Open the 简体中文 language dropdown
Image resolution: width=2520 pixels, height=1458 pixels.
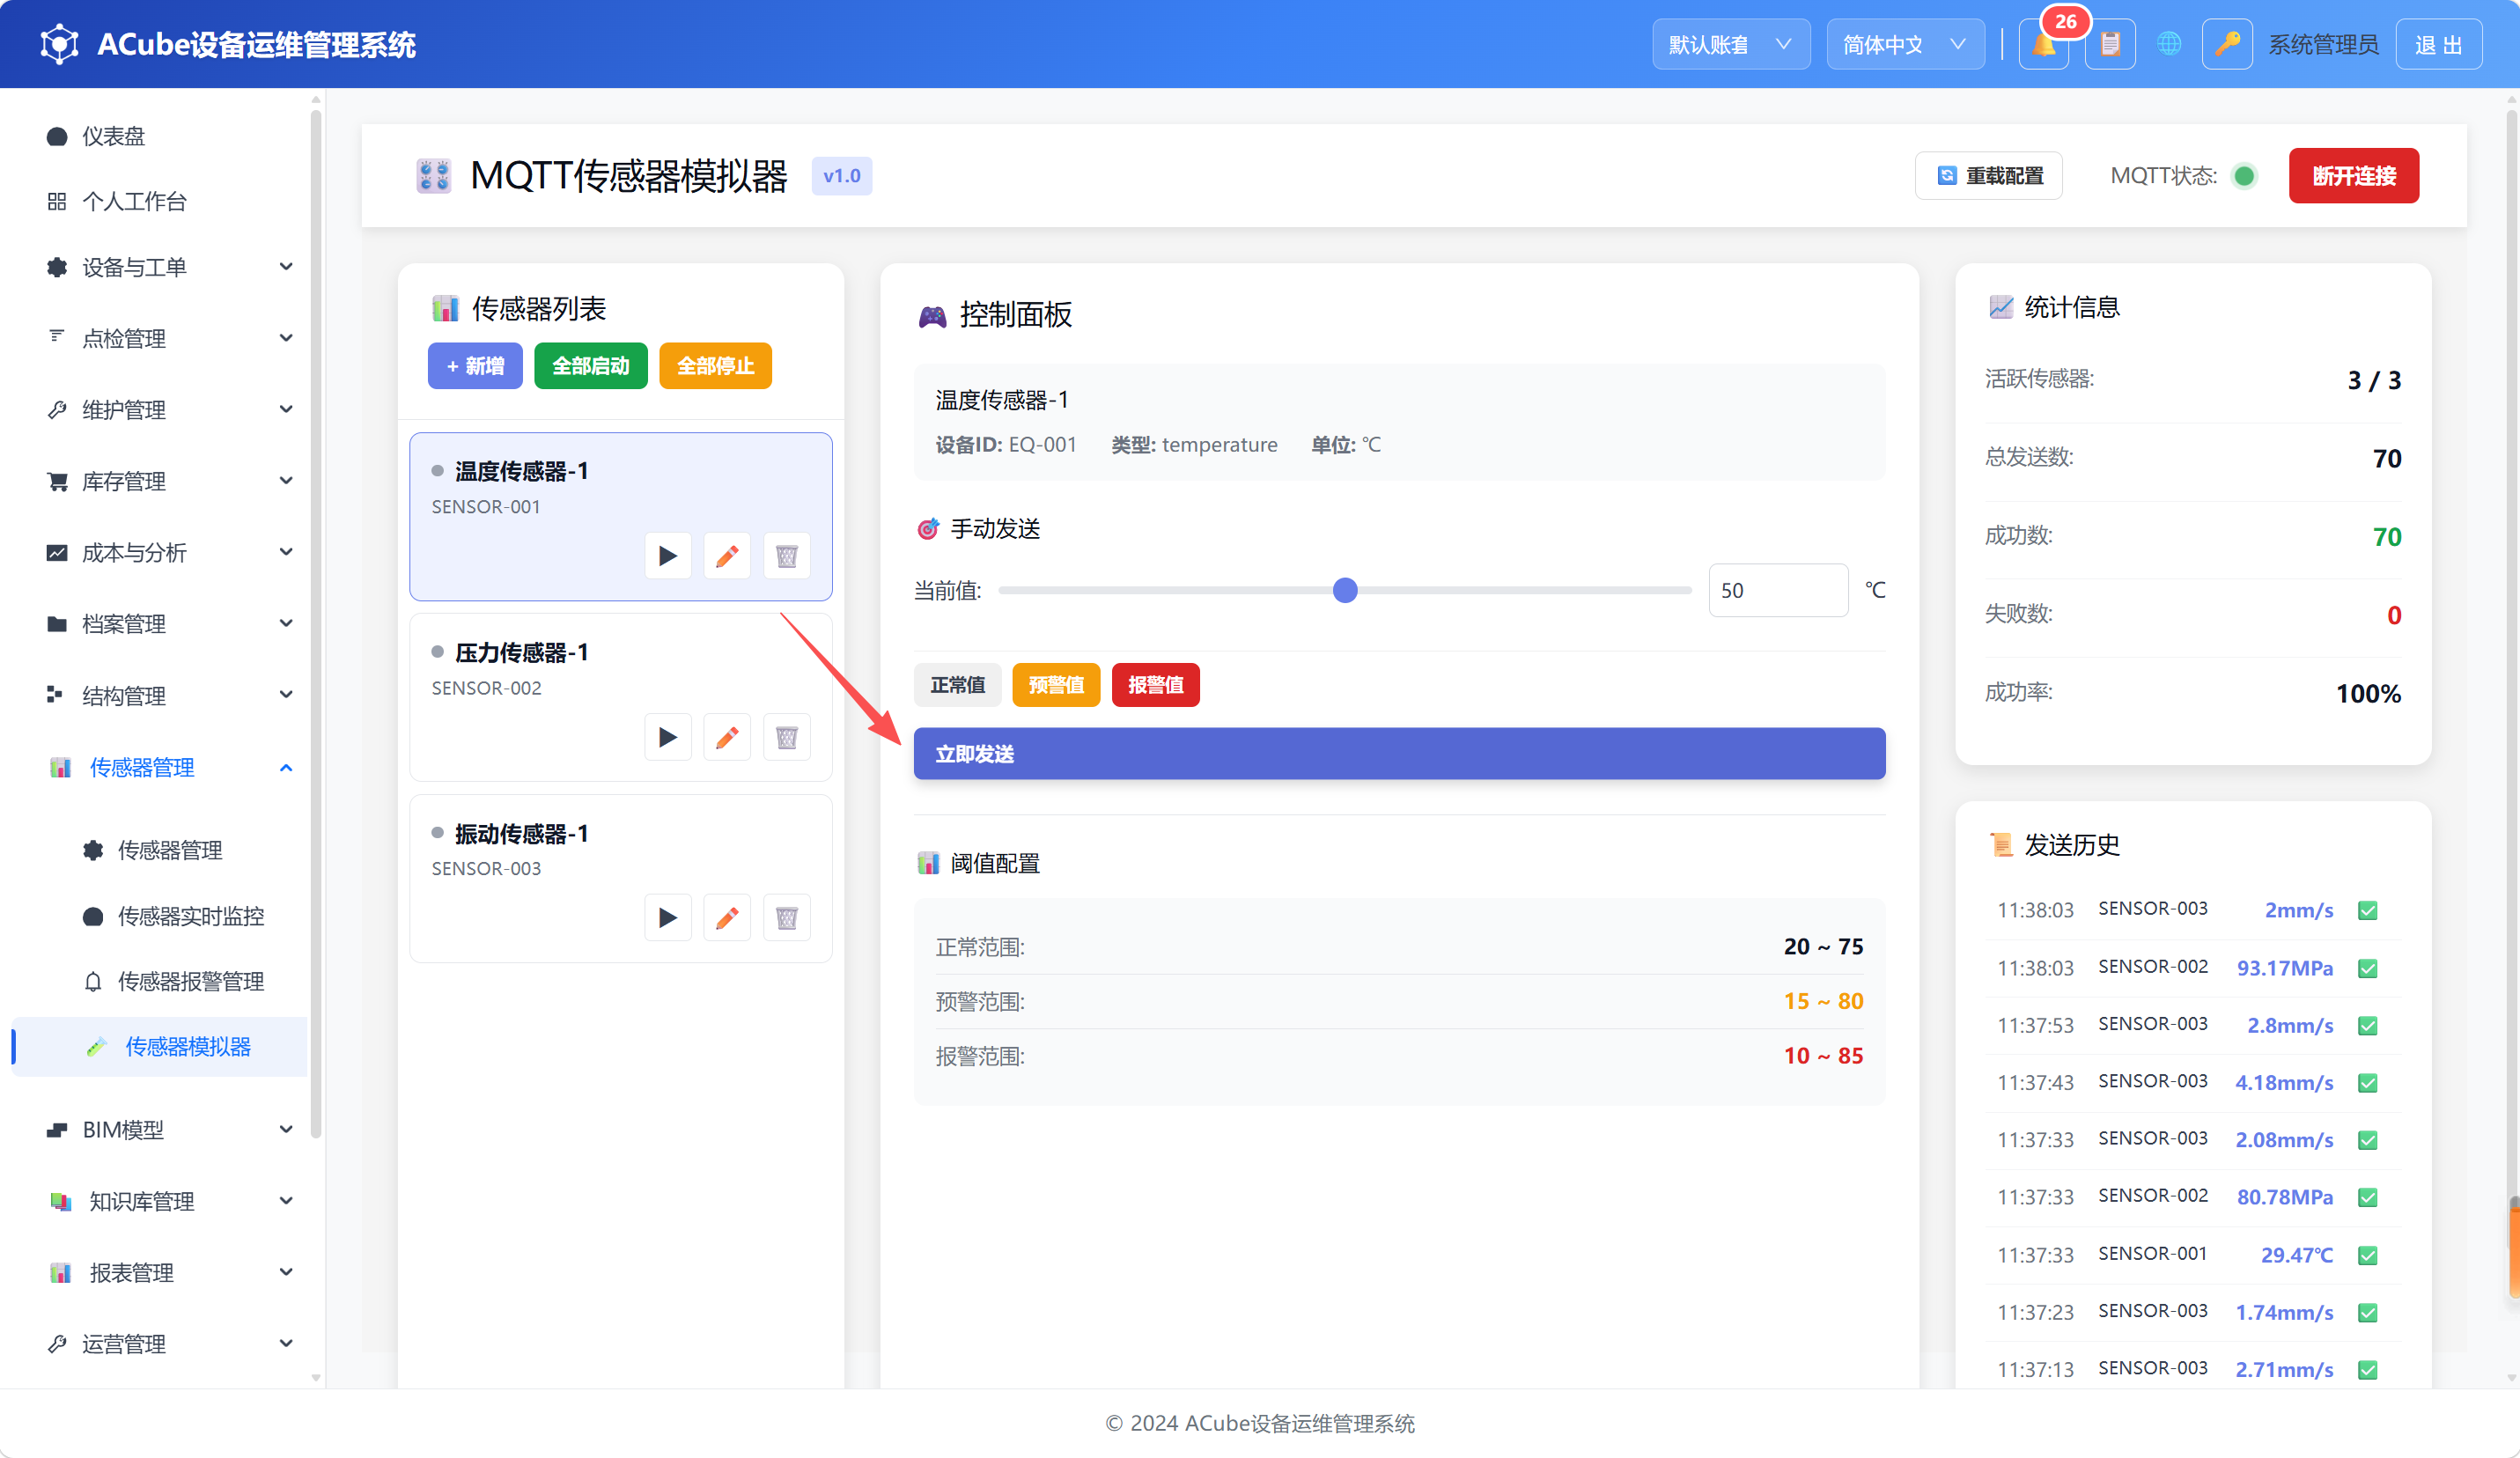tap(1905, 44)
